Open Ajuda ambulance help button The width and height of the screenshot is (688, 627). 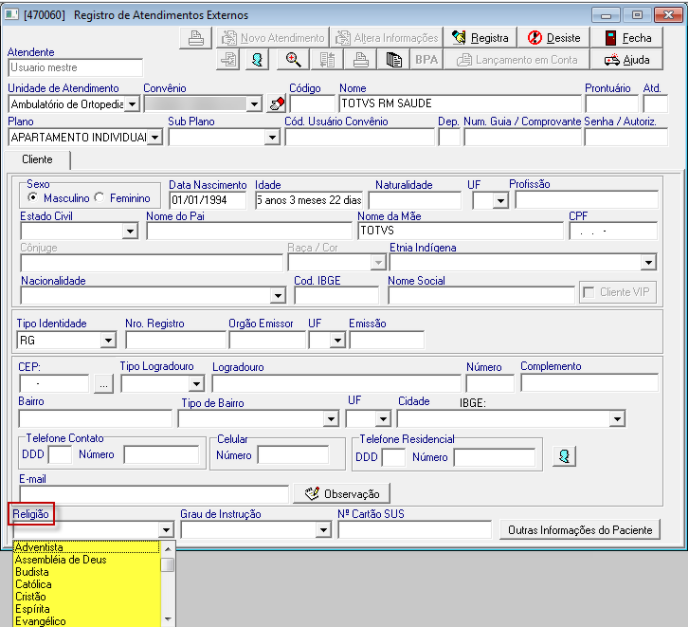[x=627, y=60]
